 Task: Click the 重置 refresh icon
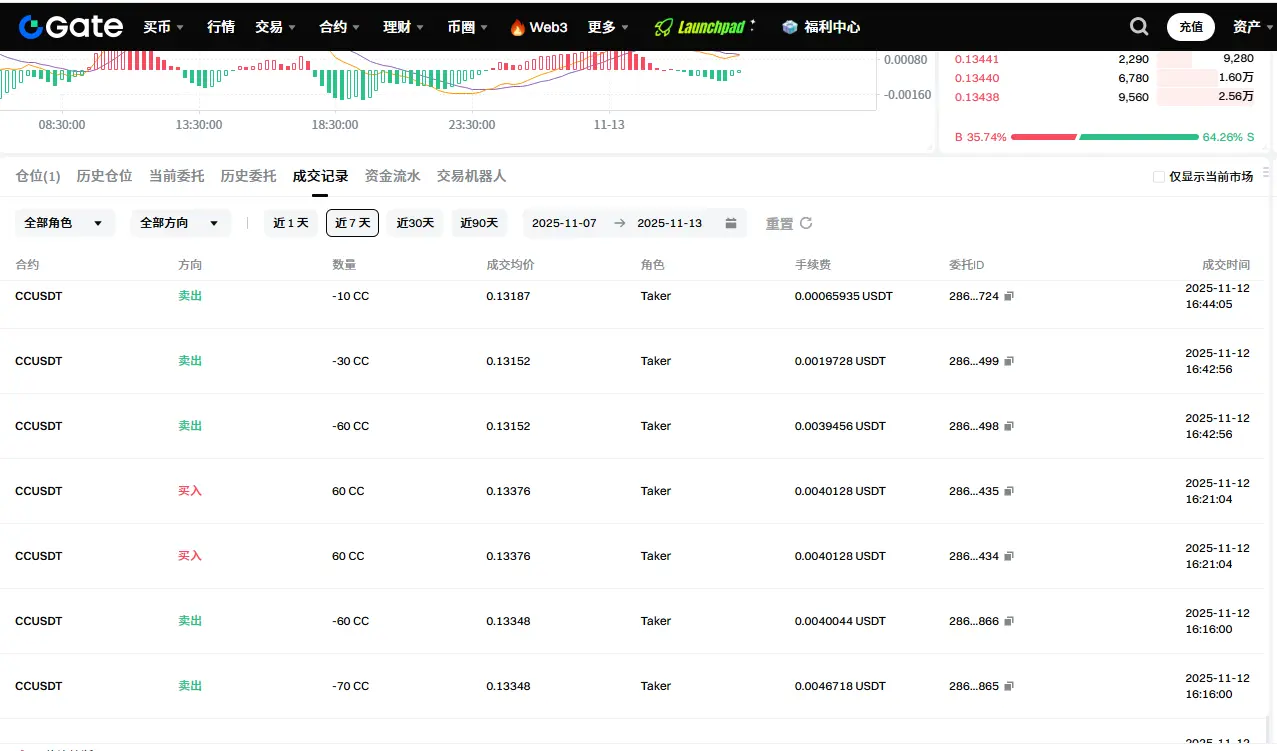click(x=806, y=223)
